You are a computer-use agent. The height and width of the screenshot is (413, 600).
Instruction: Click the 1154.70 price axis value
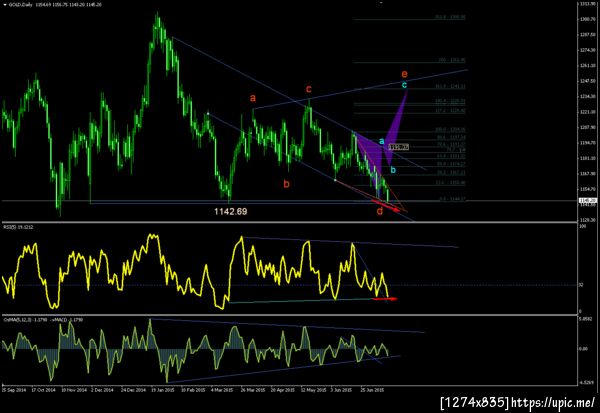pos(587,189)
